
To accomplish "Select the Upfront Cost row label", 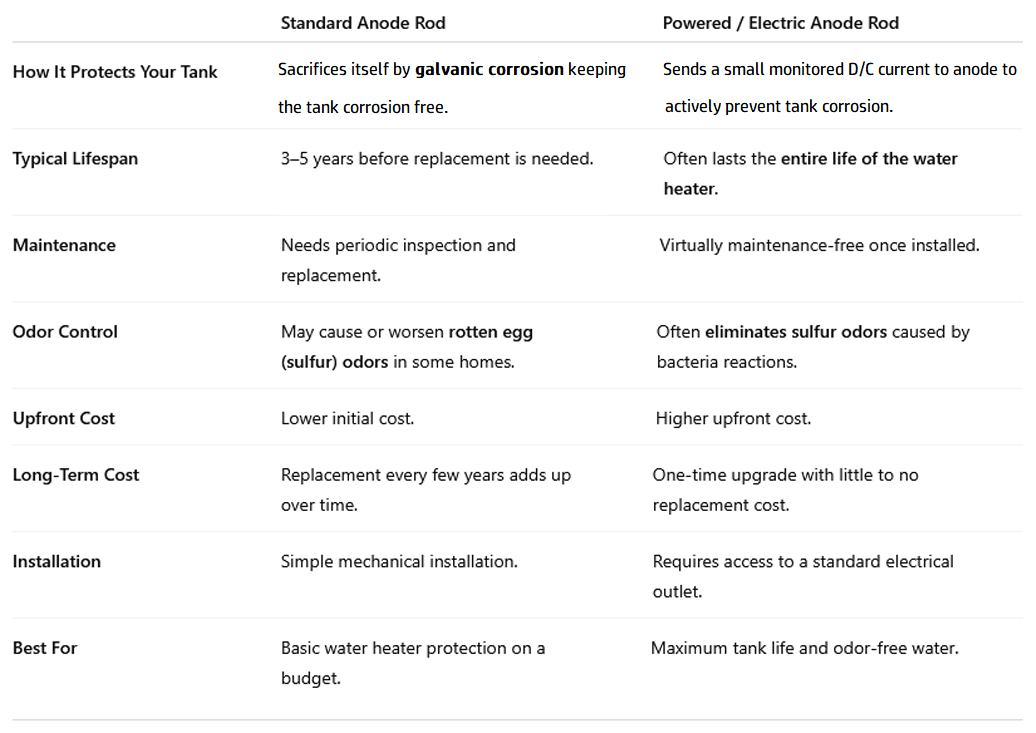I will [x=63, y=418].
